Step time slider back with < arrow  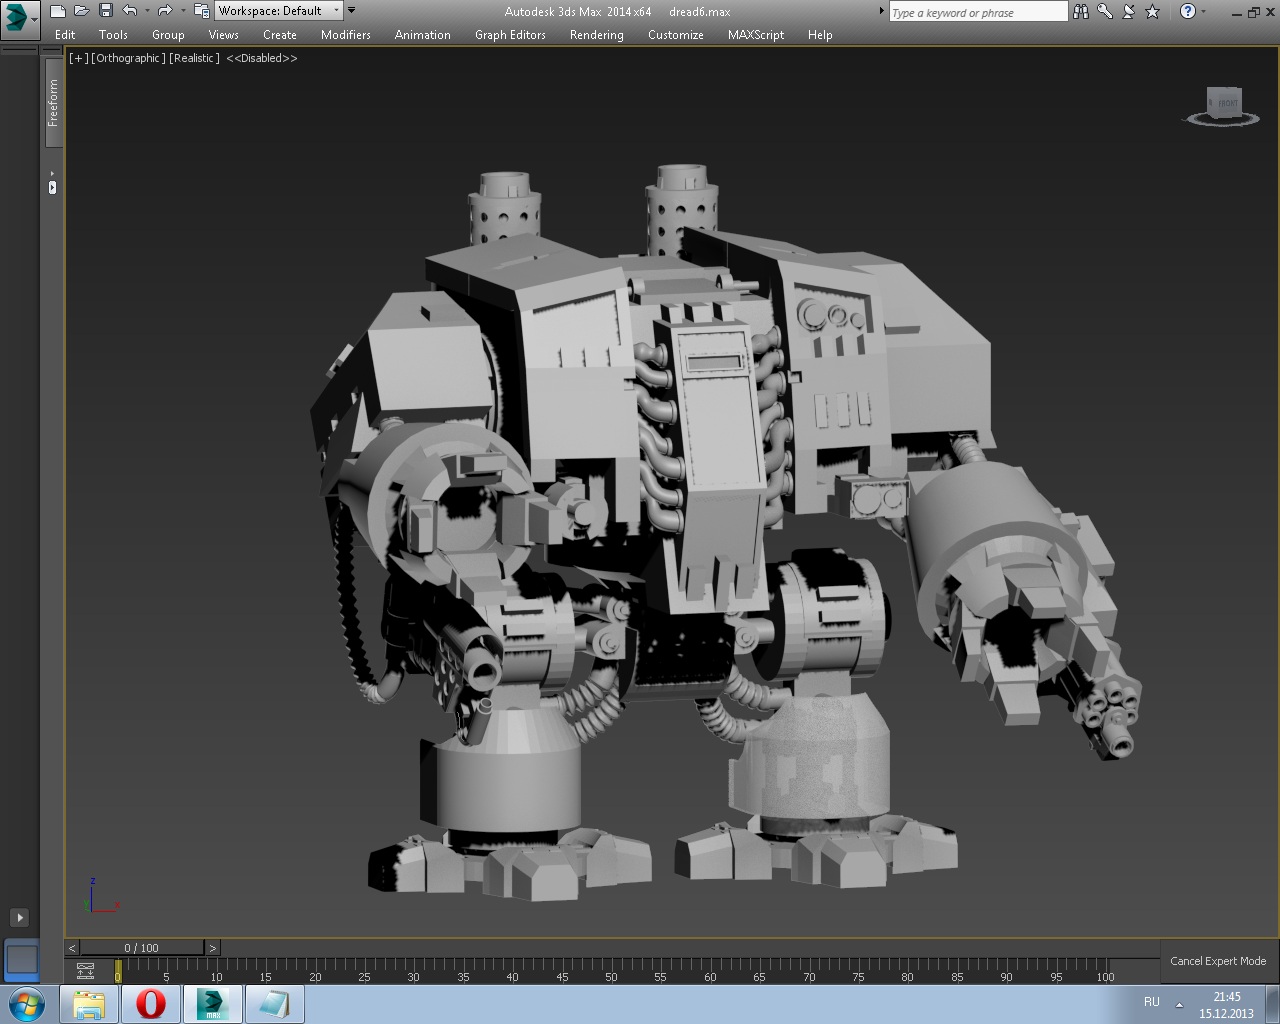(x=72, y=947)
